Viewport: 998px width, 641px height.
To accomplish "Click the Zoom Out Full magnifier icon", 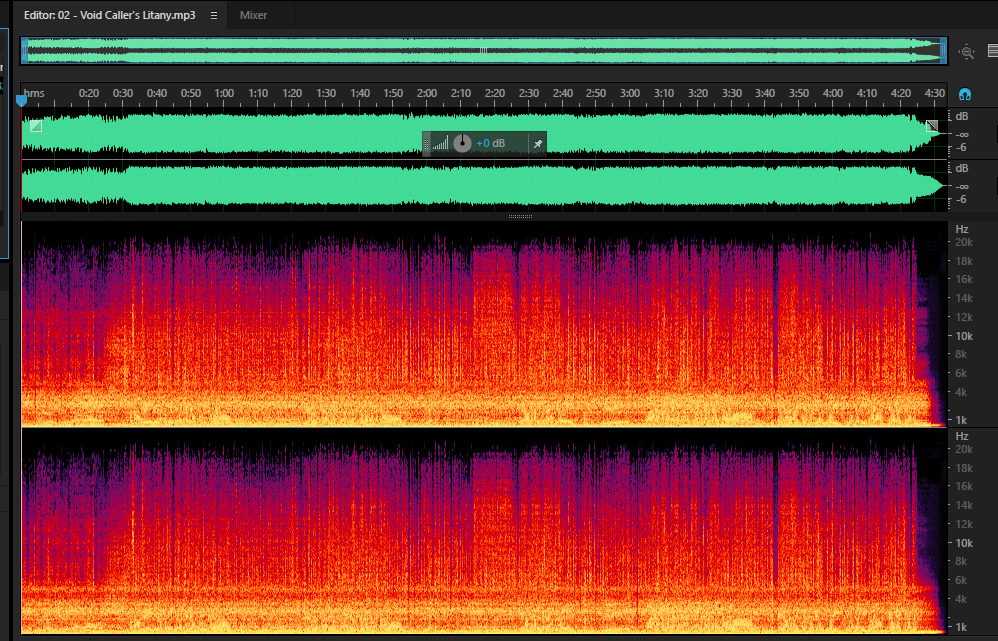I will [967, 52].
